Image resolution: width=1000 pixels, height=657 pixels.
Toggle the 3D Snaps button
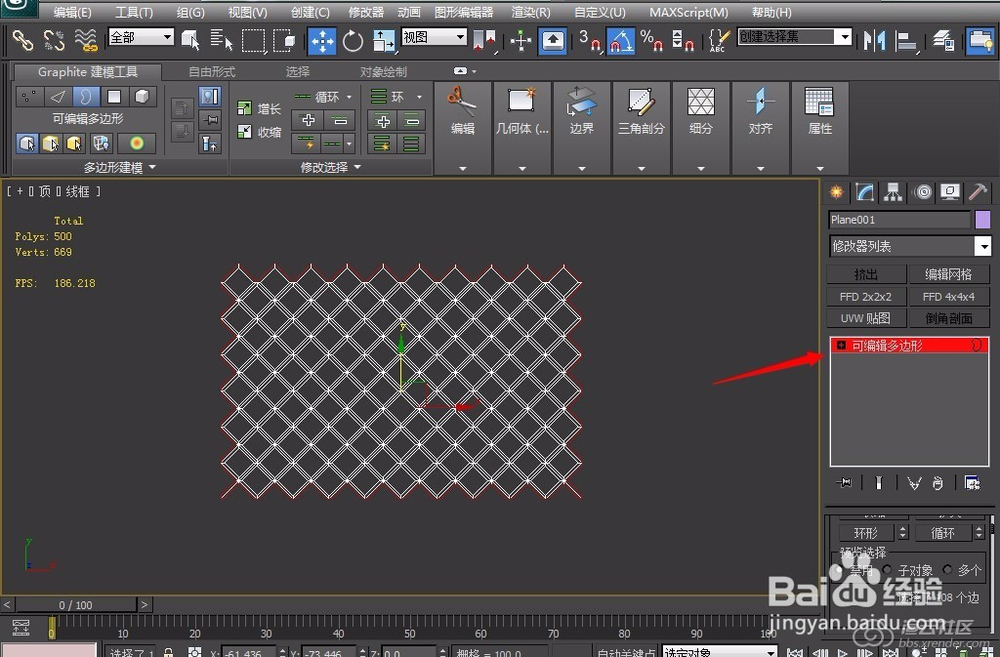589,41
